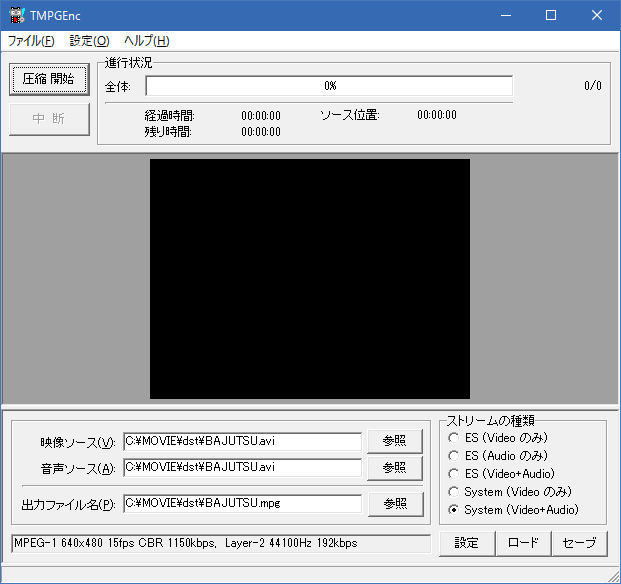Click the TMPGEnc app icon in title bar
This screenshot has width=621, height=584.
point(15,15)
